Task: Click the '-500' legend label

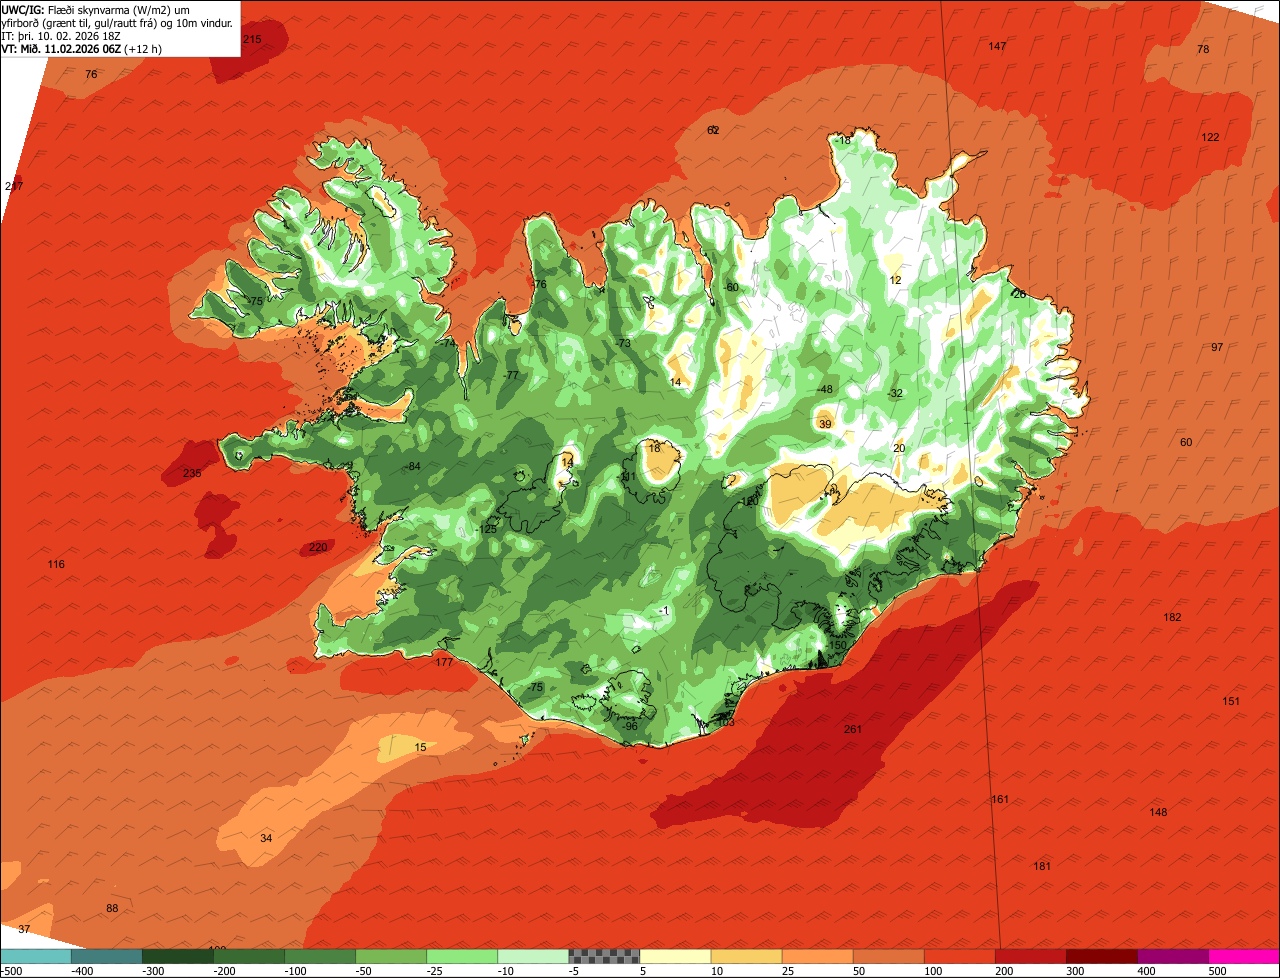Action: (12, 970)
